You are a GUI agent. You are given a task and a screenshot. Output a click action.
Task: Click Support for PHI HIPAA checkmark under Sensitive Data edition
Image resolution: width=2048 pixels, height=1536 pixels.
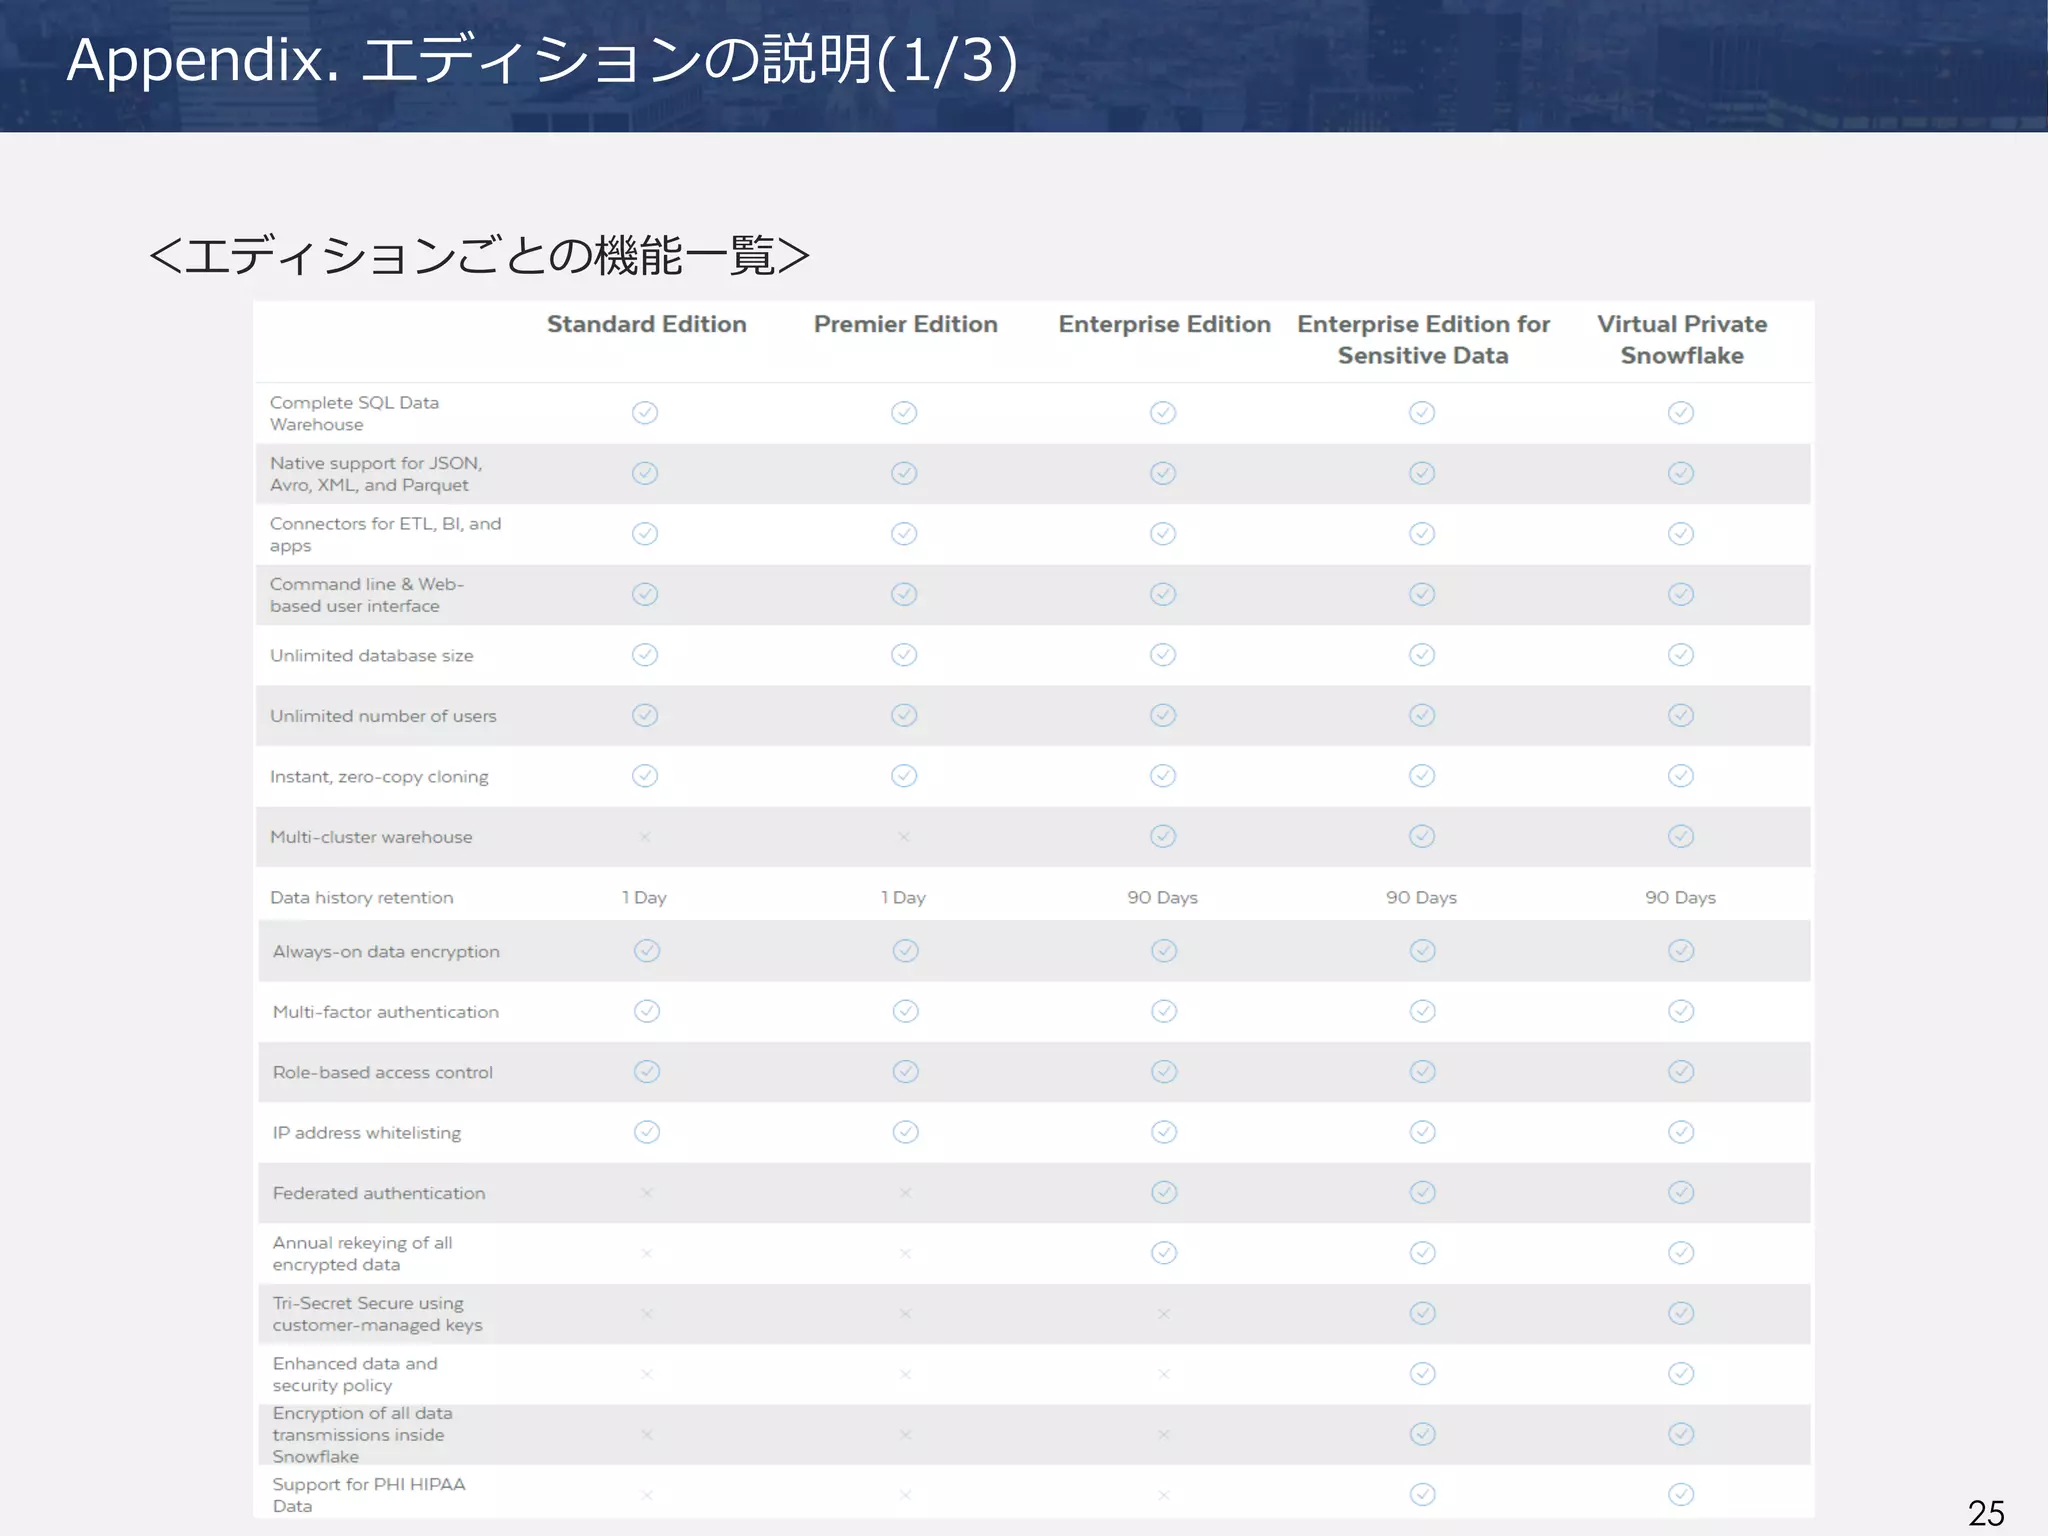pyautogui.click(x=1423, y=1494)
